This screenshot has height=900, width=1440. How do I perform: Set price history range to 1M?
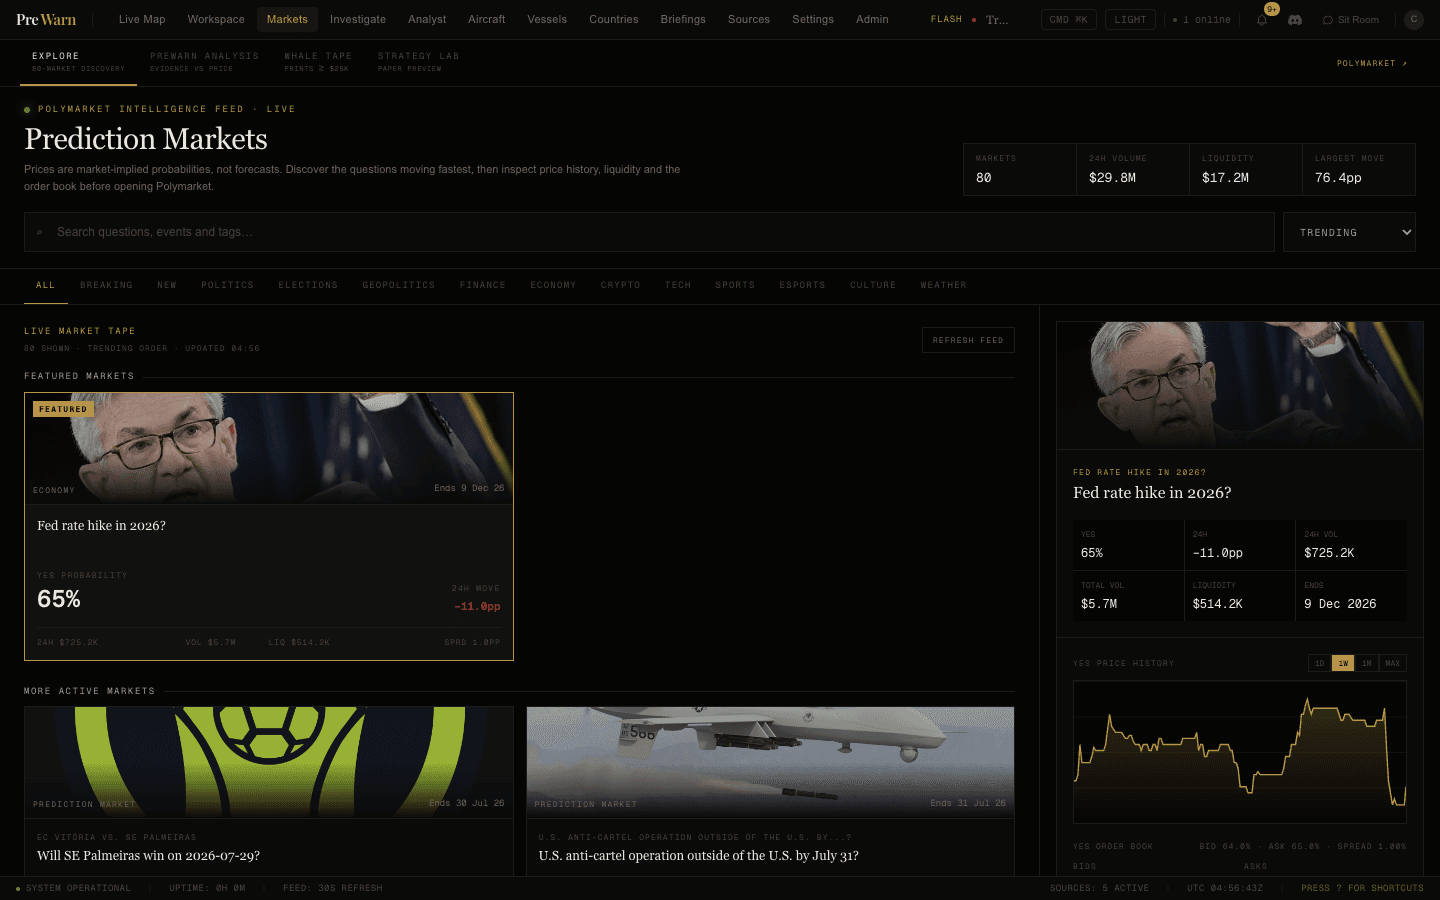(x=1367, y=663)
